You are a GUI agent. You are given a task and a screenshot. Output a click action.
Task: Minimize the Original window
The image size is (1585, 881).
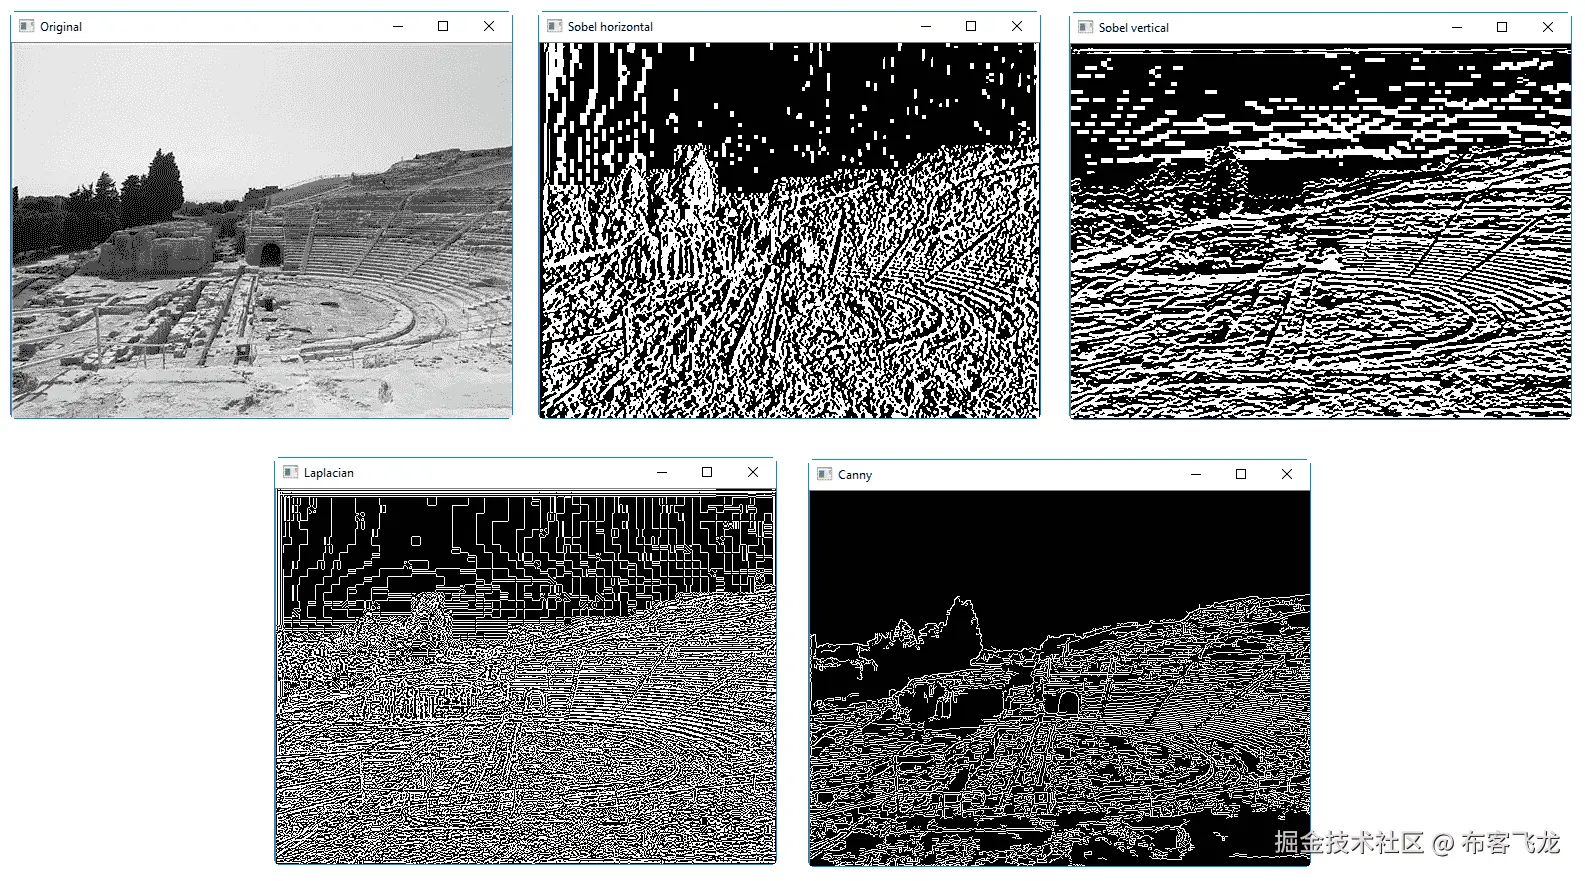[398, 26]
